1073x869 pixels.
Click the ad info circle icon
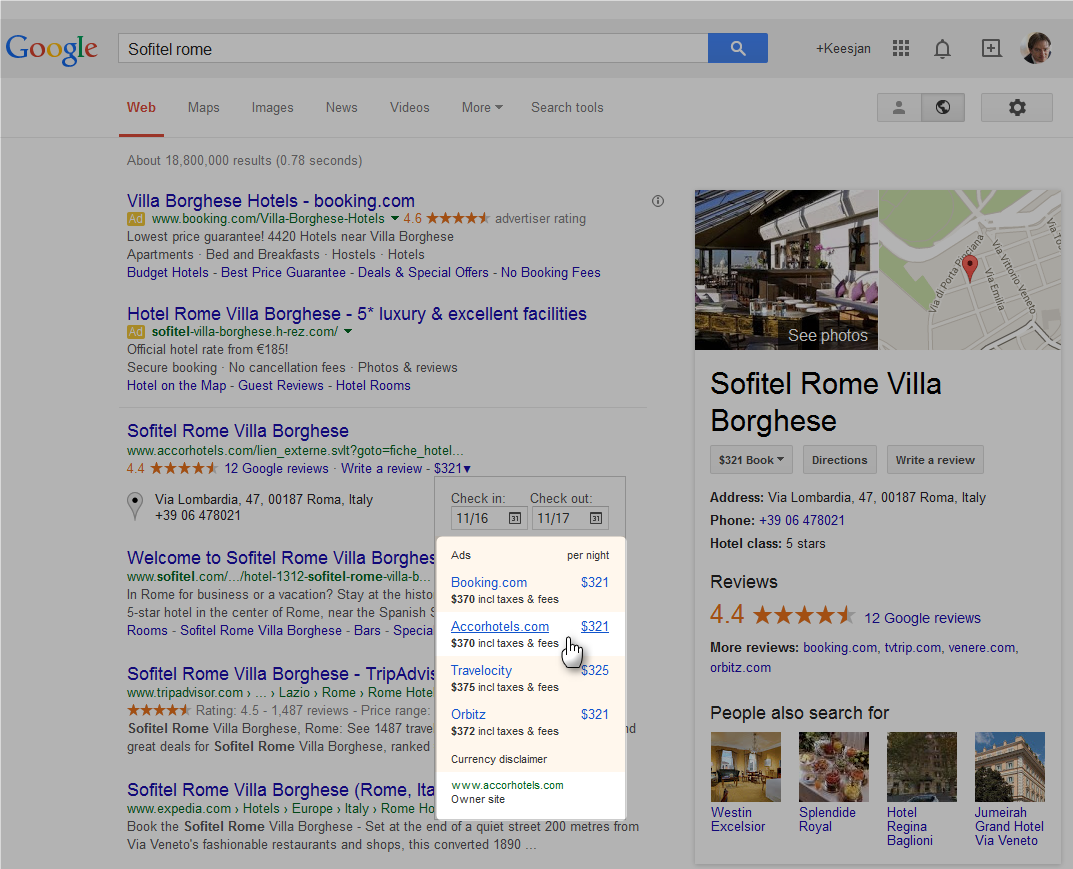pyautogui.click(x=658, y=201)
